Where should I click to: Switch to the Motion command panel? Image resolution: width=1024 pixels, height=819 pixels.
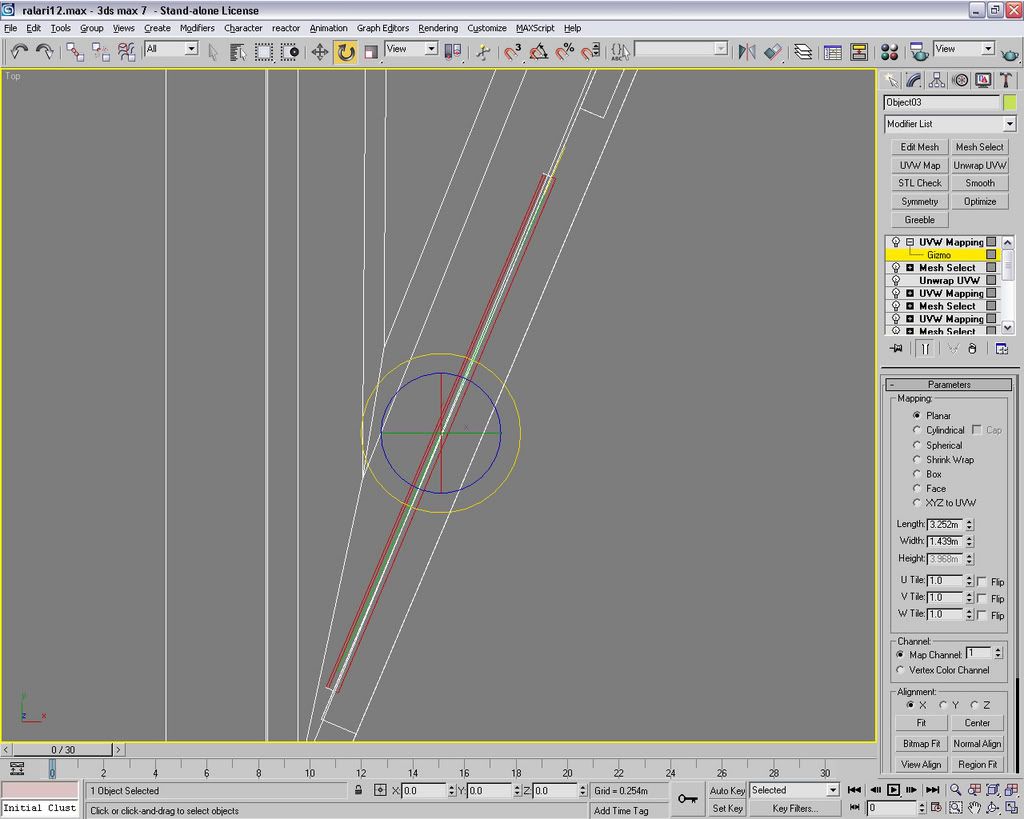[x=960, y=80]
